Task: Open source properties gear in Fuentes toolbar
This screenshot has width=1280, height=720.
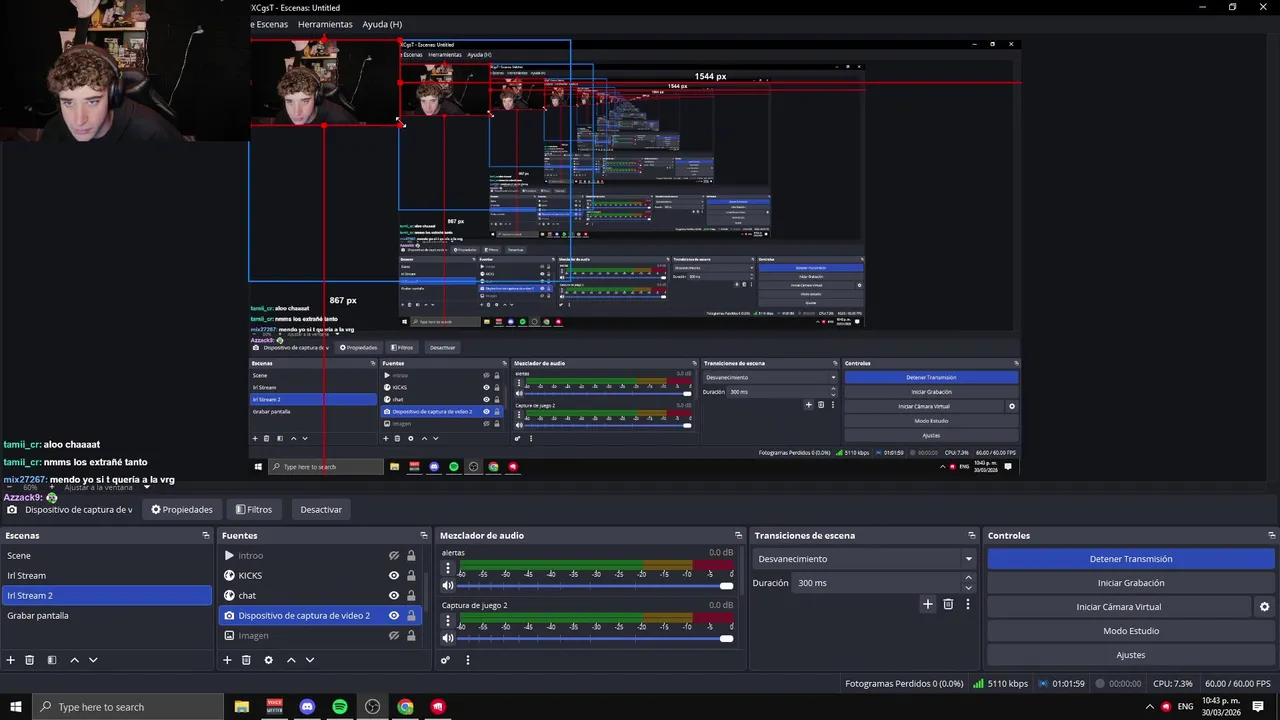Action: click(268, 660)
